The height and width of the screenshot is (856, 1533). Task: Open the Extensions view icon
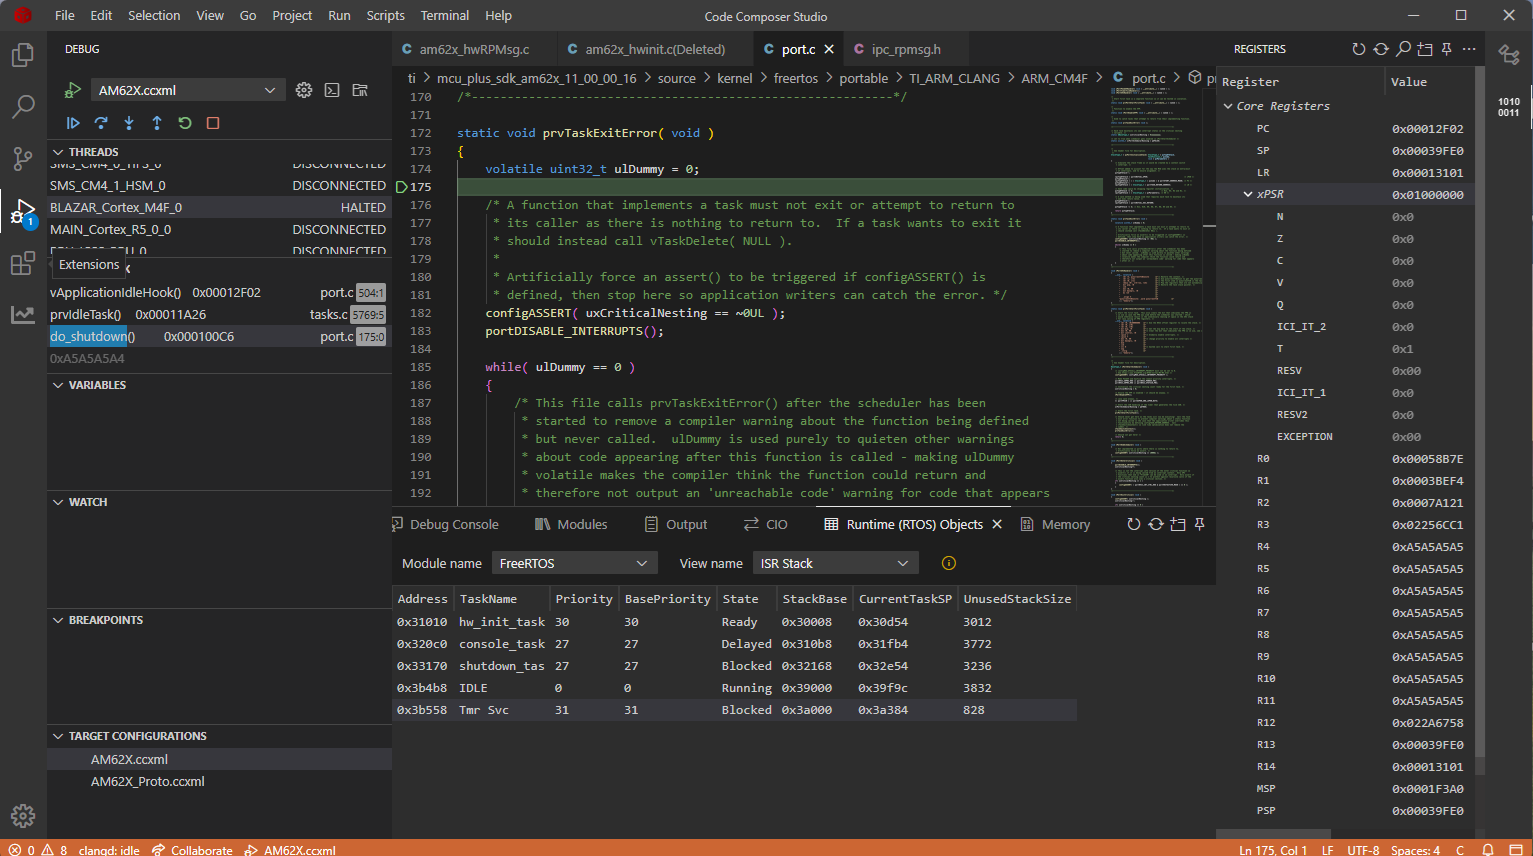click(x=22, y=264)
